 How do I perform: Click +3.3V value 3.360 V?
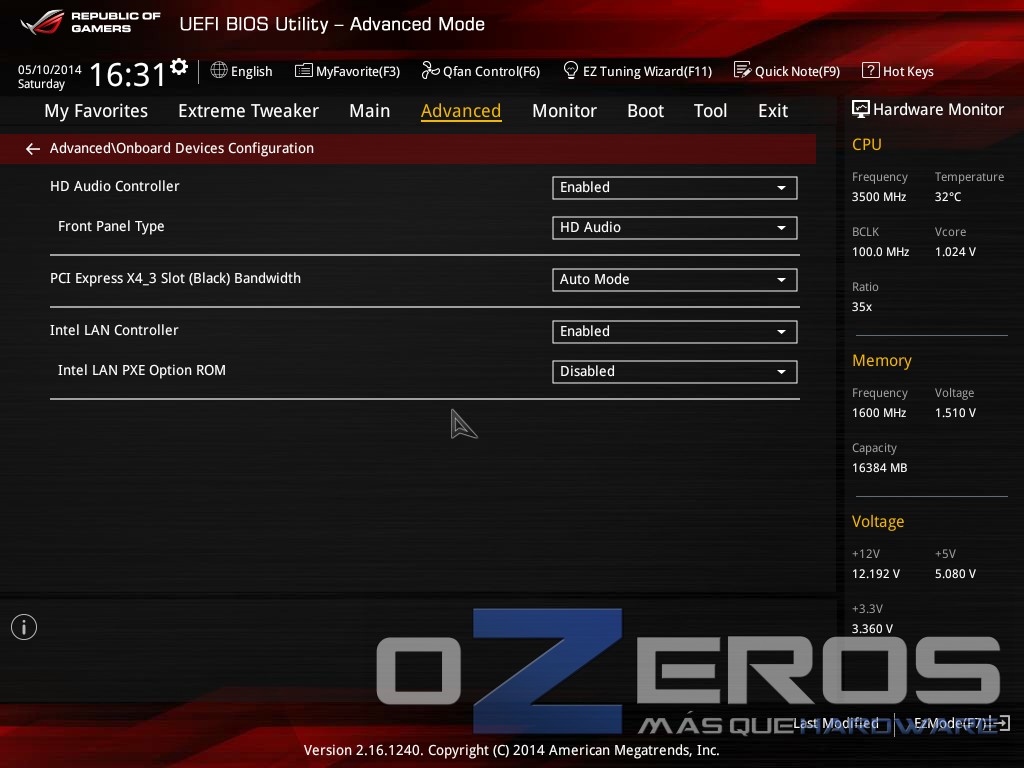click(x=872, y=628)
